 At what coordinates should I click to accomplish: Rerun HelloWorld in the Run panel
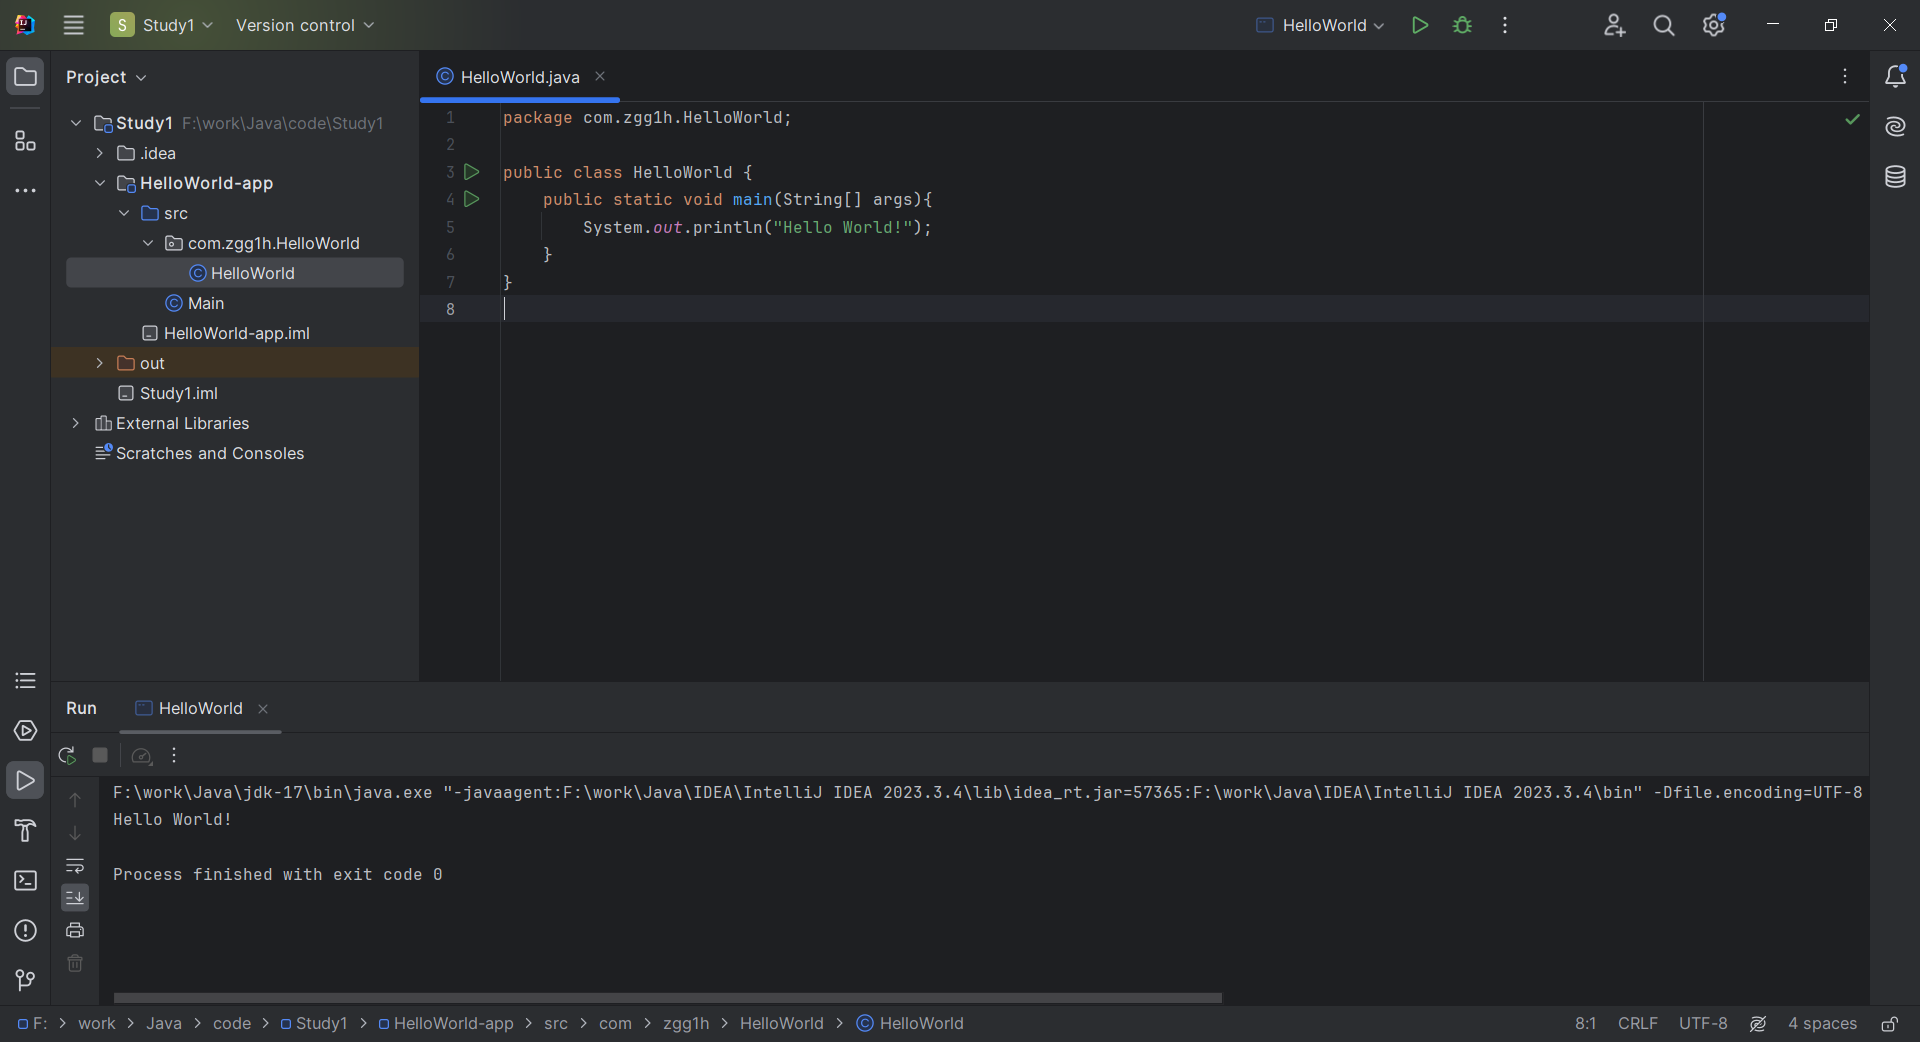tap(67, 755)
